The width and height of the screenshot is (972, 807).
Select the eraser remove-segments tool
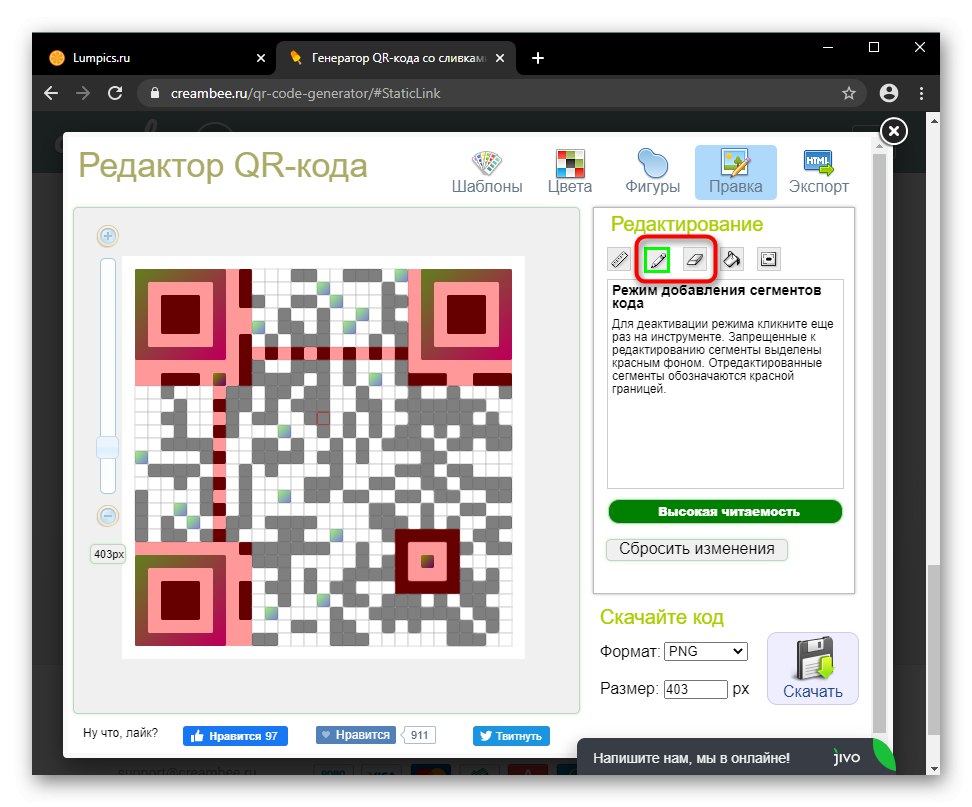click(x=695, y=259)
